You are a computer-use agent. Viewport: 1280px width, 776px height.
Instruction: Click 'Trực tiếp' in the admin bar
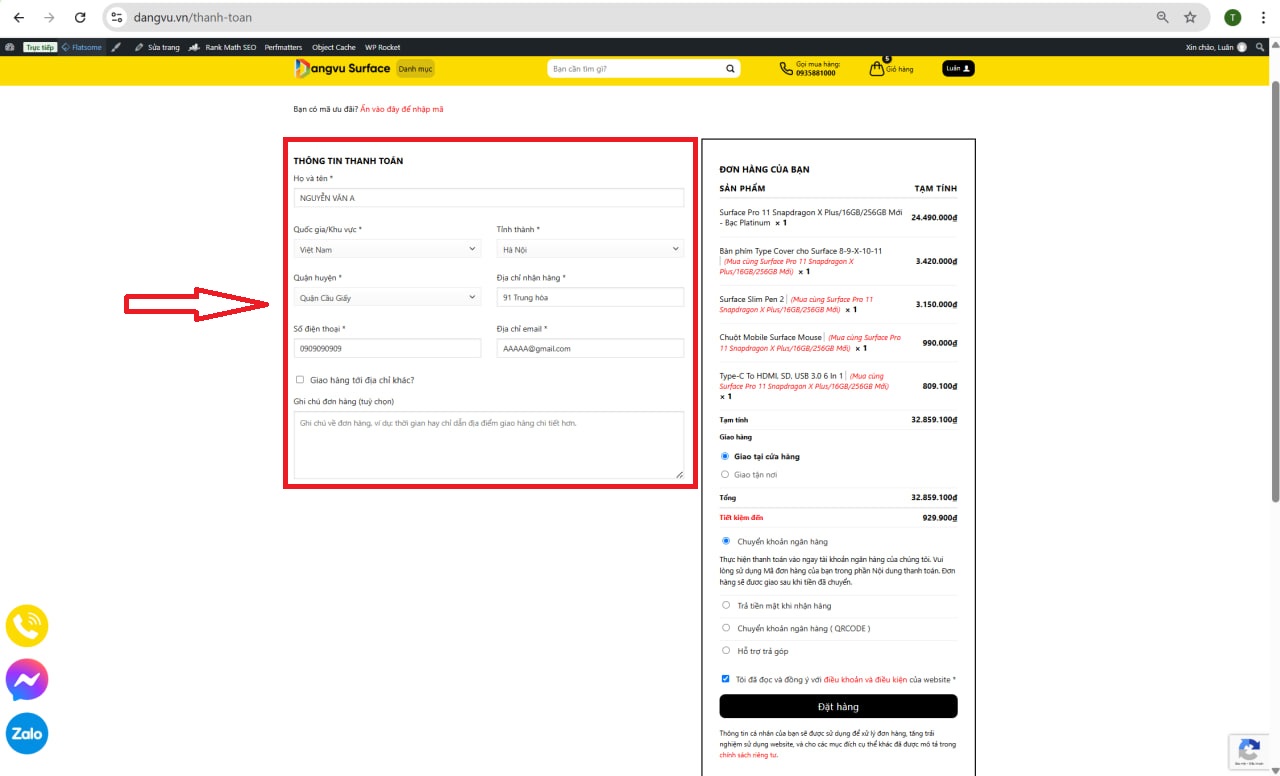point(40,47)
